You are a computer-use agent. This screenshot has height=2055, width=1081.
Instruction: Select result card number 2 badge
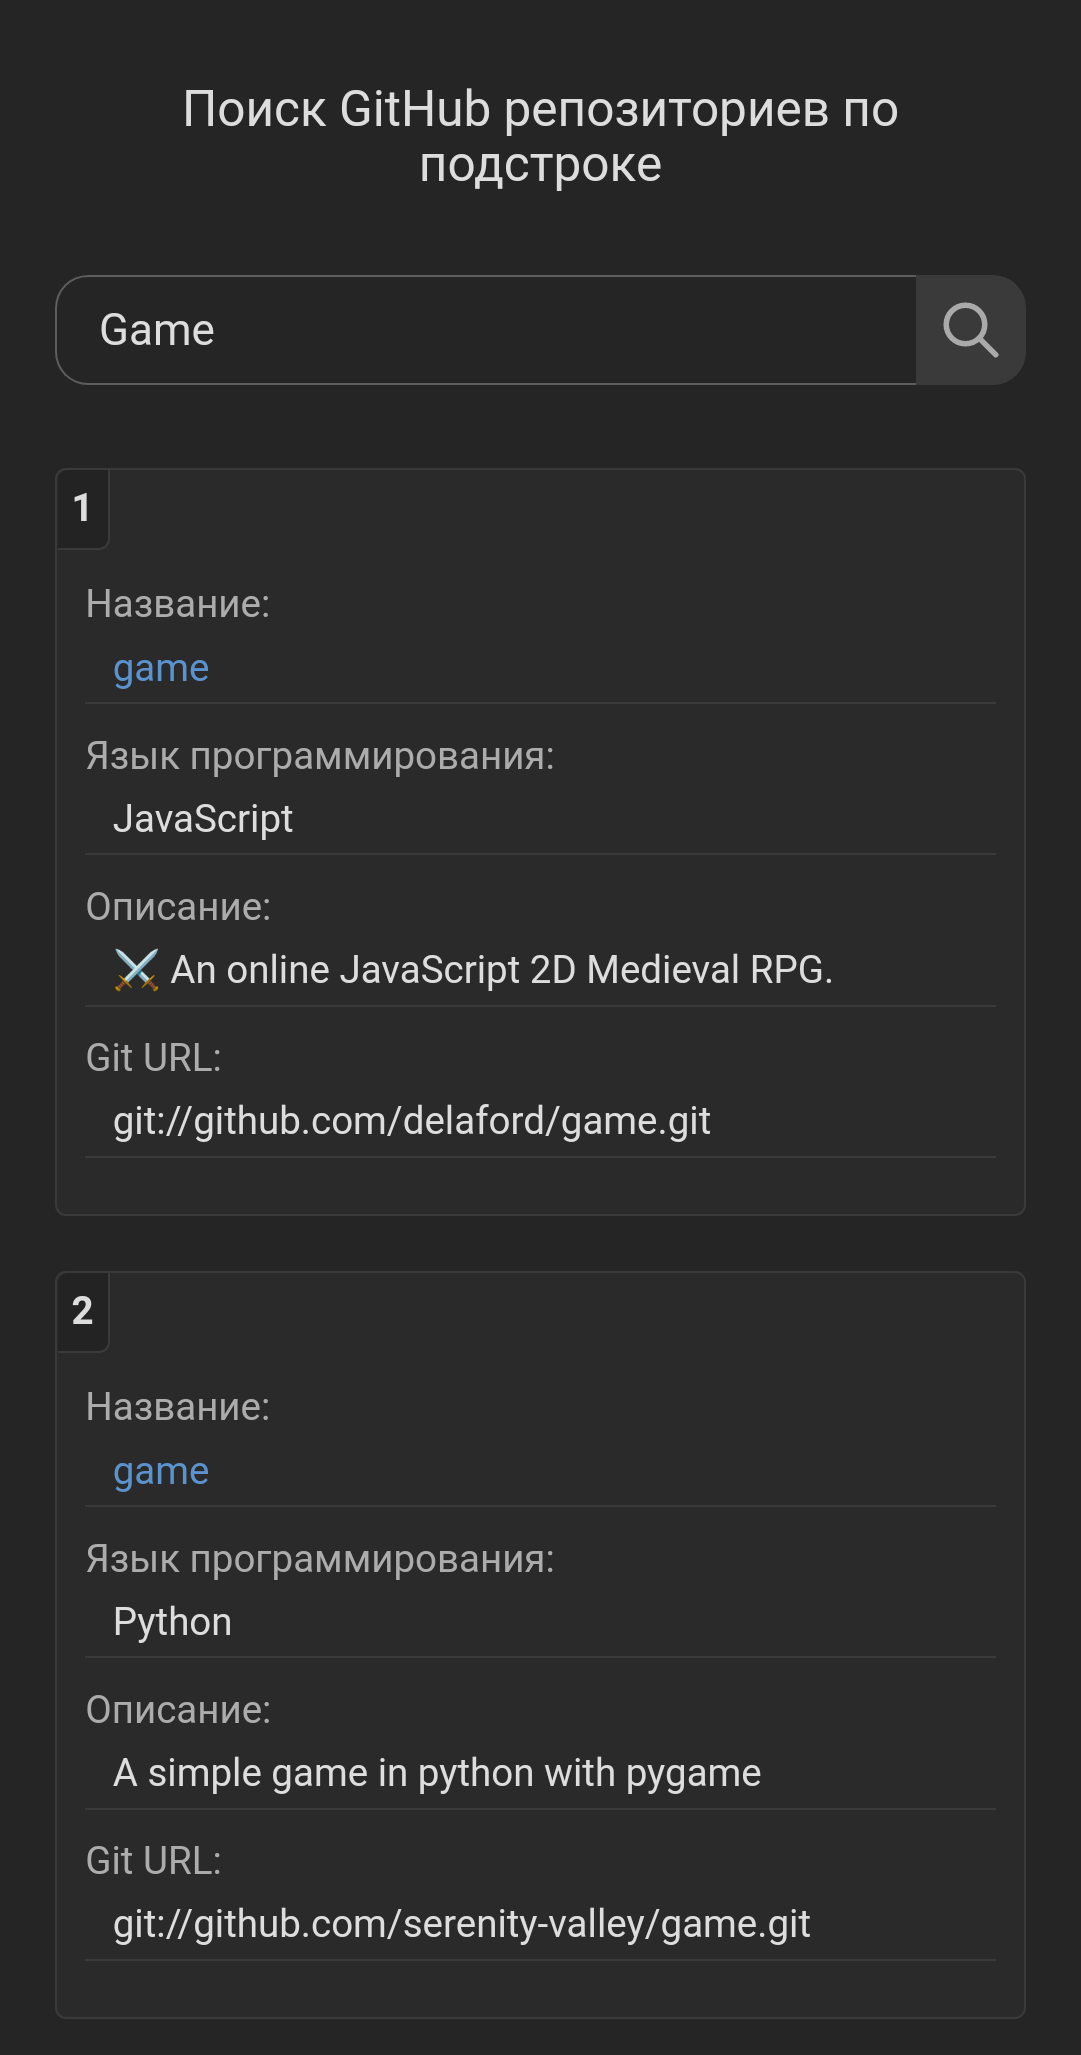coord(84,1310)
